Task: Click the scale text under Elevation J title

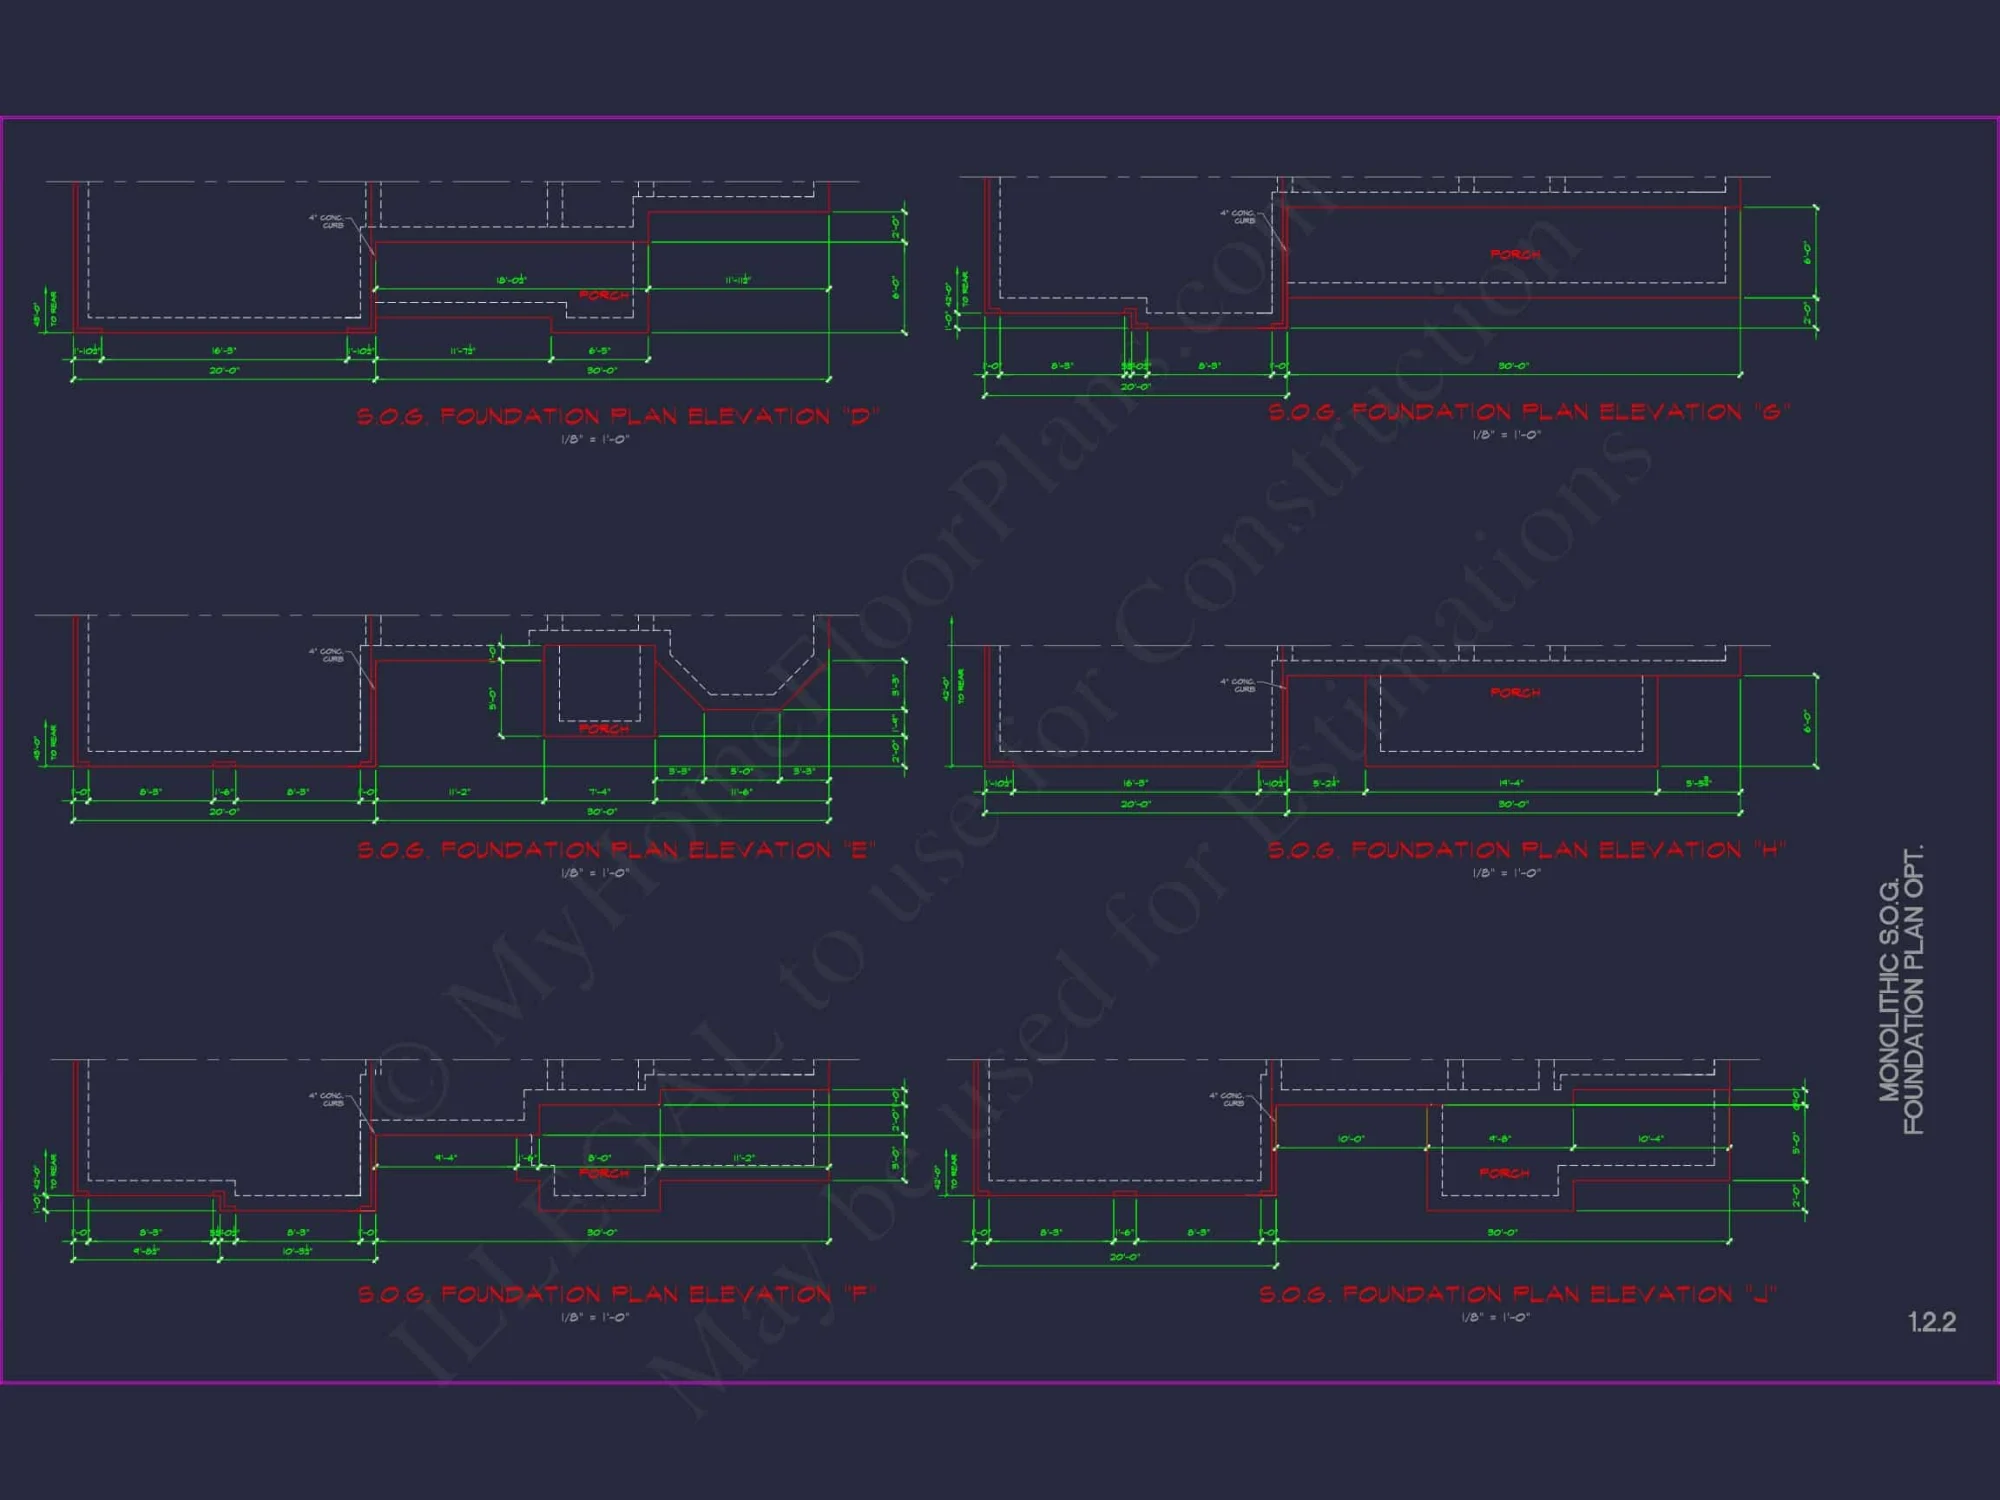Action: click(x=1495, y=1317)
